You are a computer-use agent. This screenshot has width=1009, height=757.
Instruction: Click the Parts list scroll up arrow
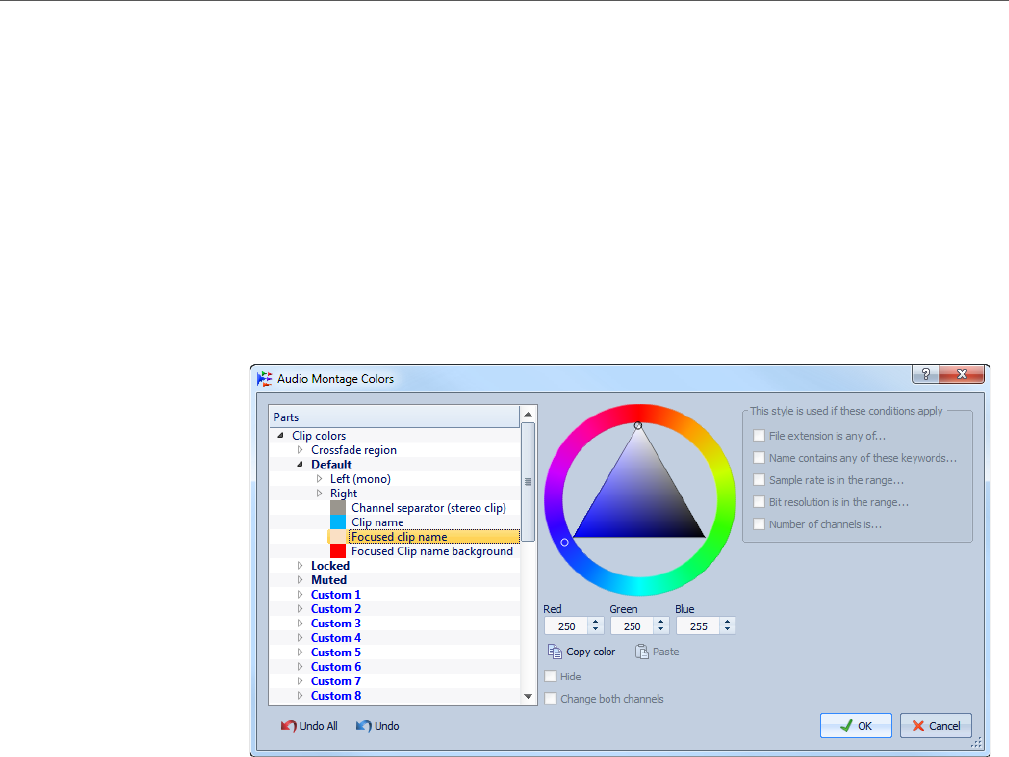pos(528,415)
